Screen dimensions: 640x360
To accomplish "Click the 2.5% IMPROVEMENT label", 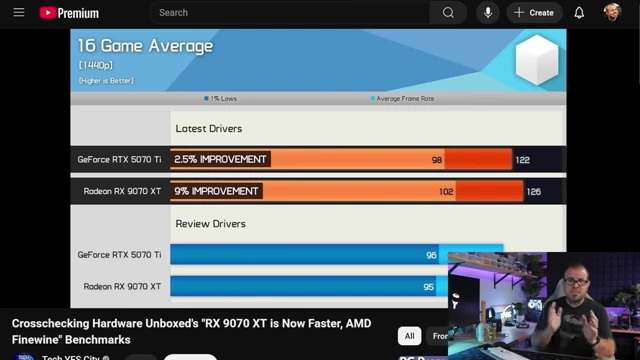I will click(220, 160).
